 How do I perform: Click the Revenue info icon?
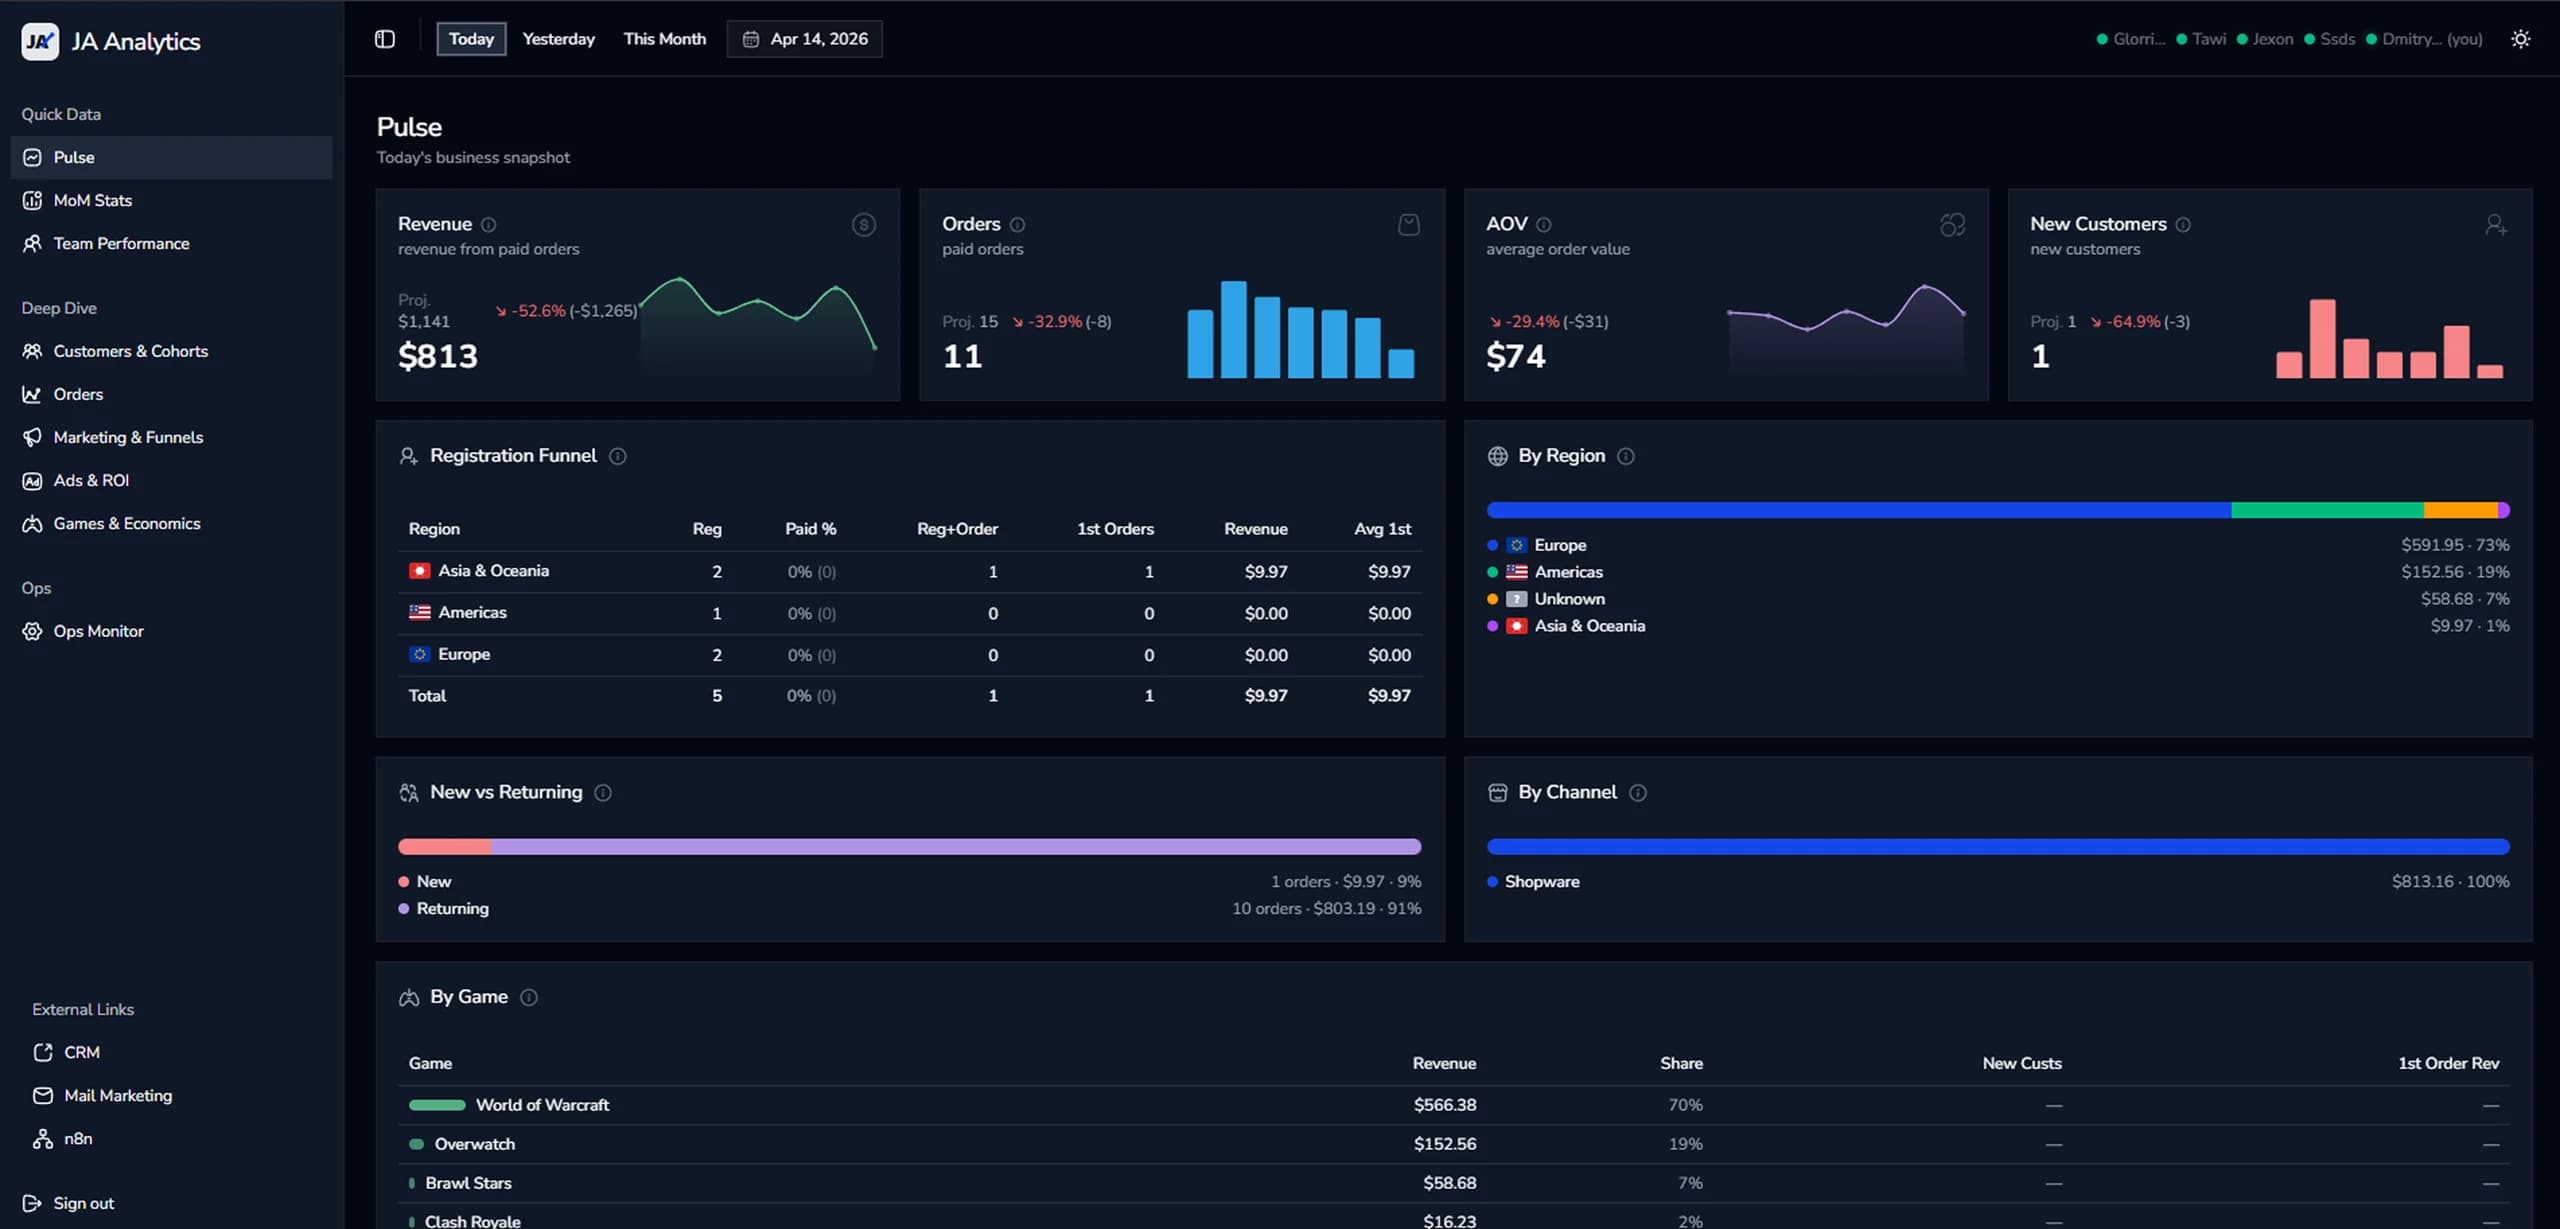pos(489,225)
